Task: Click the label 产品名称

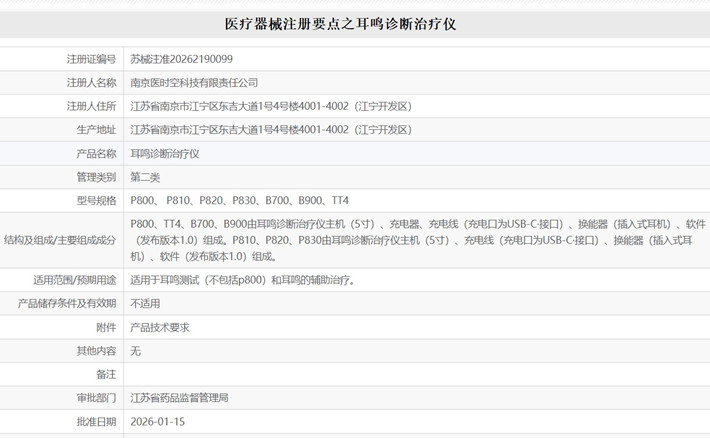Action: click(96, 154)
